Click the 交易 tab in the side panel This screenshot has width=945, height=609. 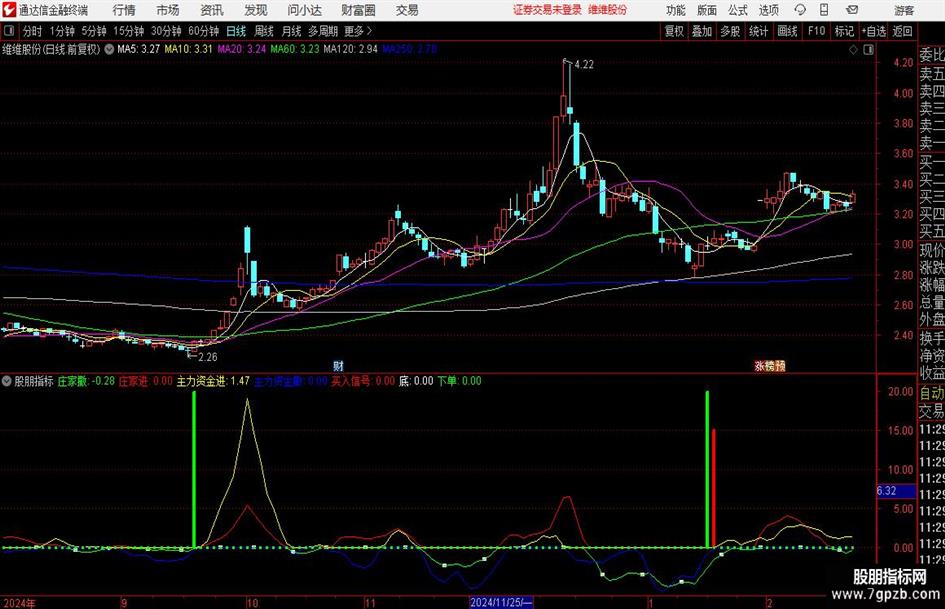(x=932, y=411)
